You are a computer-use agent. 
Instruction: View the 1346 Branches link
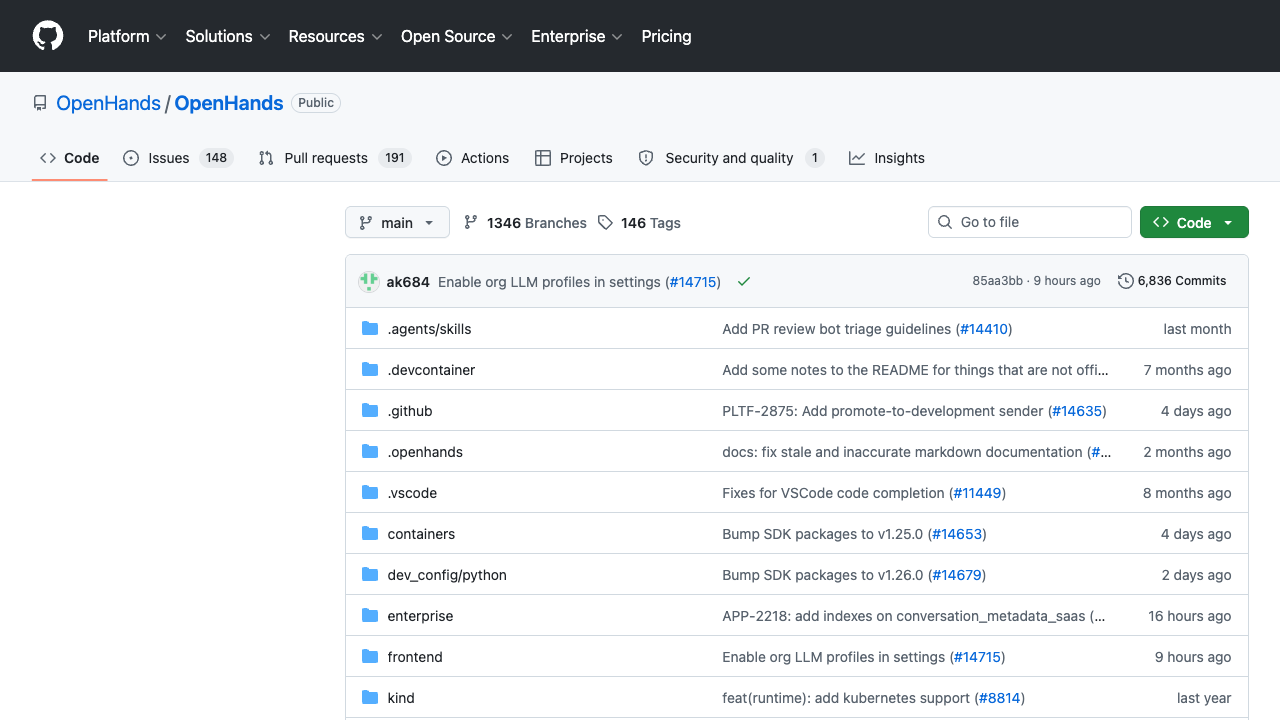pyautogui.click(x=525, y=223)
